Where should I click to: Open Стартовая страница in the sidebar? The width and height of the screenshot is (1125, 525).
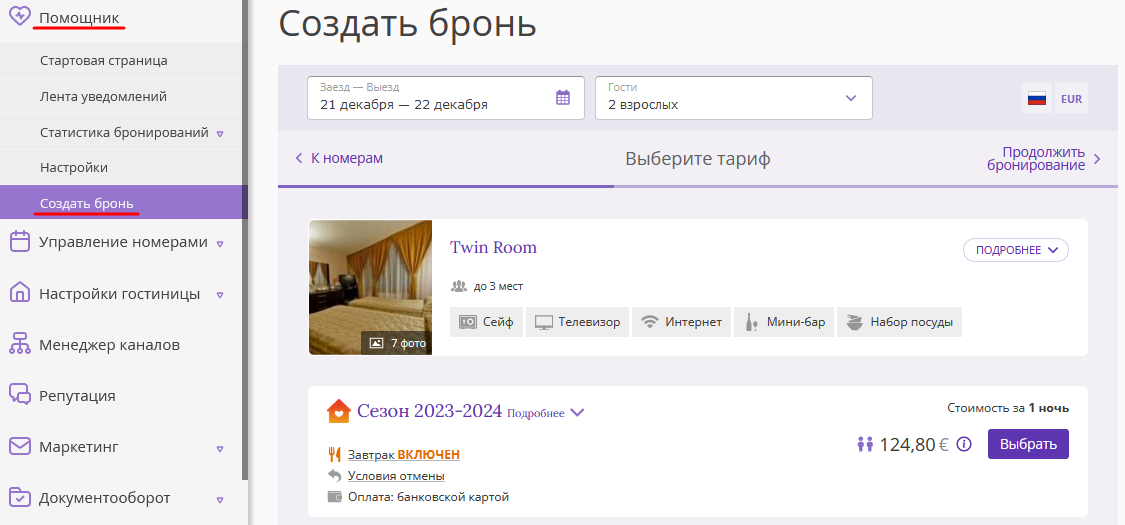click(123, 60)
